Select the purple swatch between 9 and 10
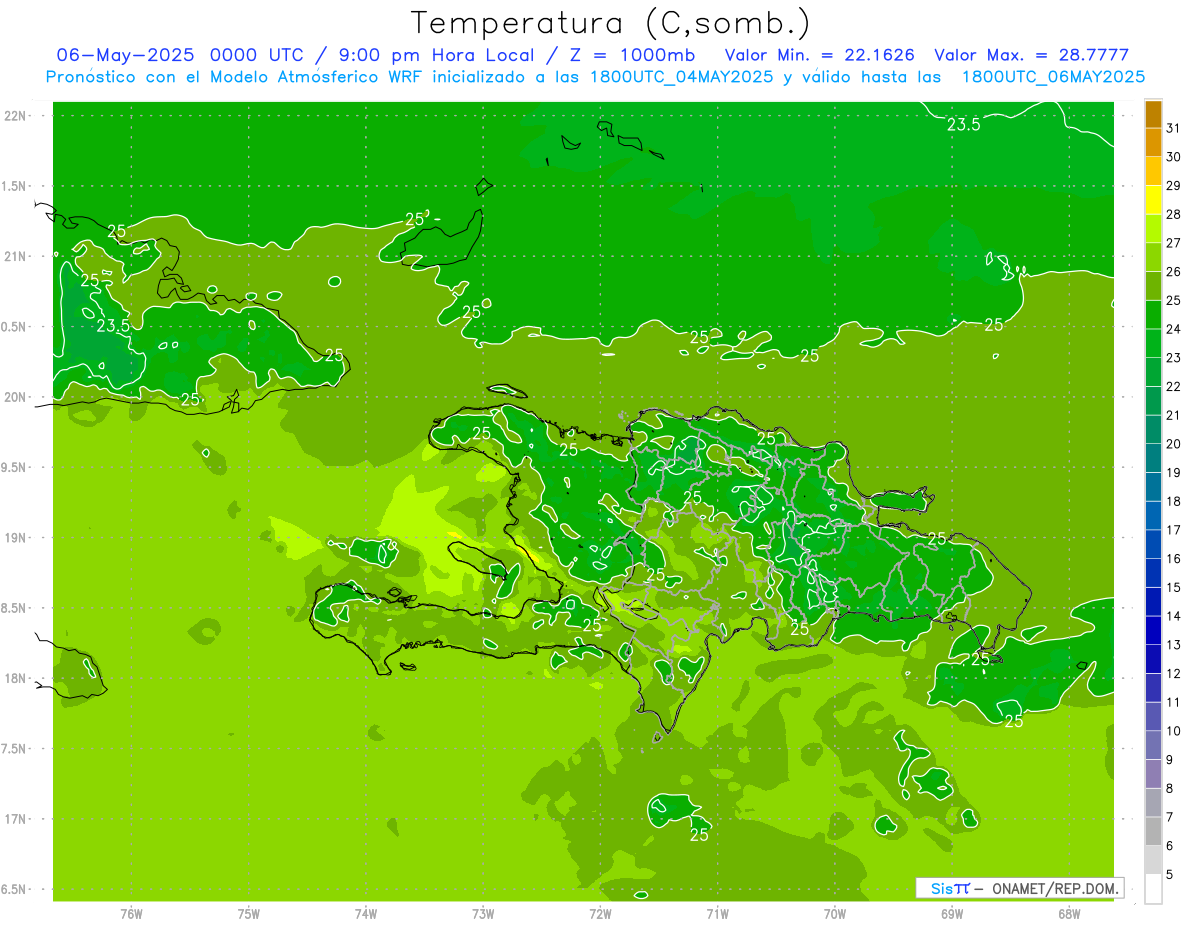The image size is (1200, 927). click(1153, 745)
